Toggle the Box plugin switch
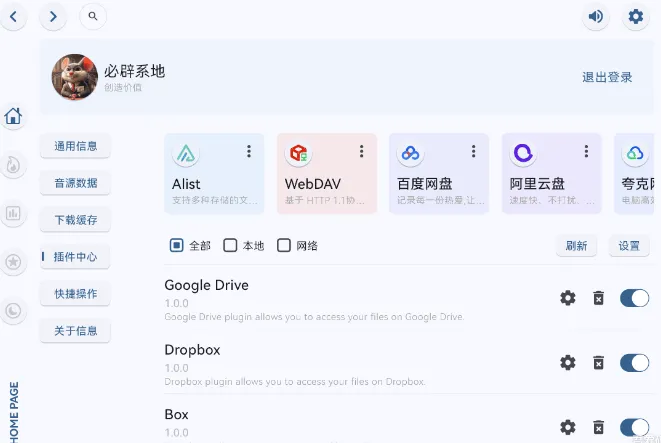 pos(634,427)
